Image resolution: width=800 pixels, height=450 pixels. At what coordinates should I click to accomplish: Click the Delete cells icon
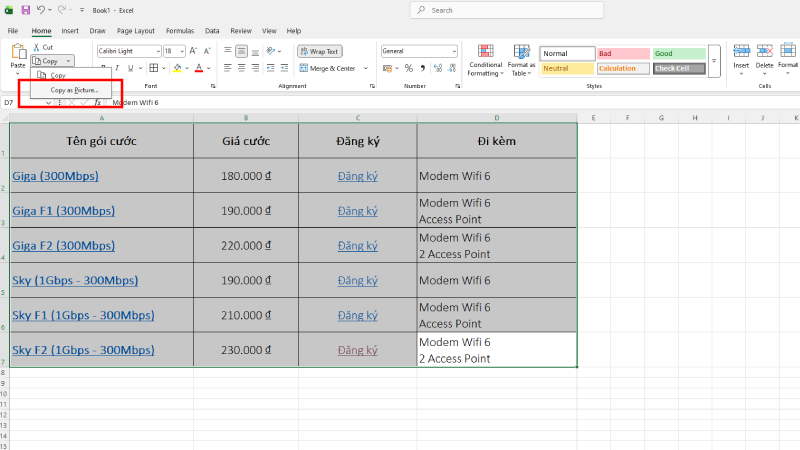click(x=764, y=56)
